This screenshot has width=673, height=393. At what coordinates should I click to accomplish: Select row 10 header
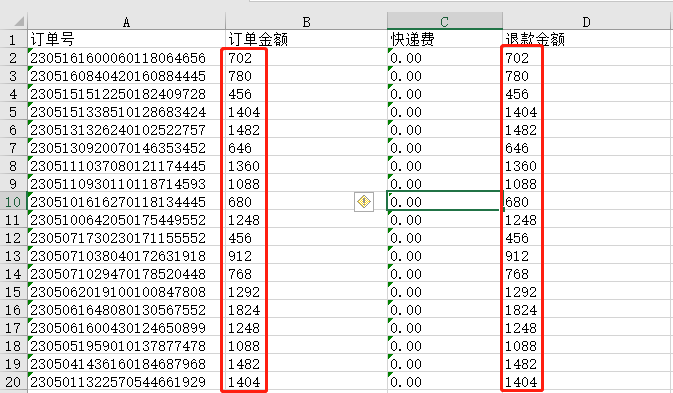pos(13,202)
